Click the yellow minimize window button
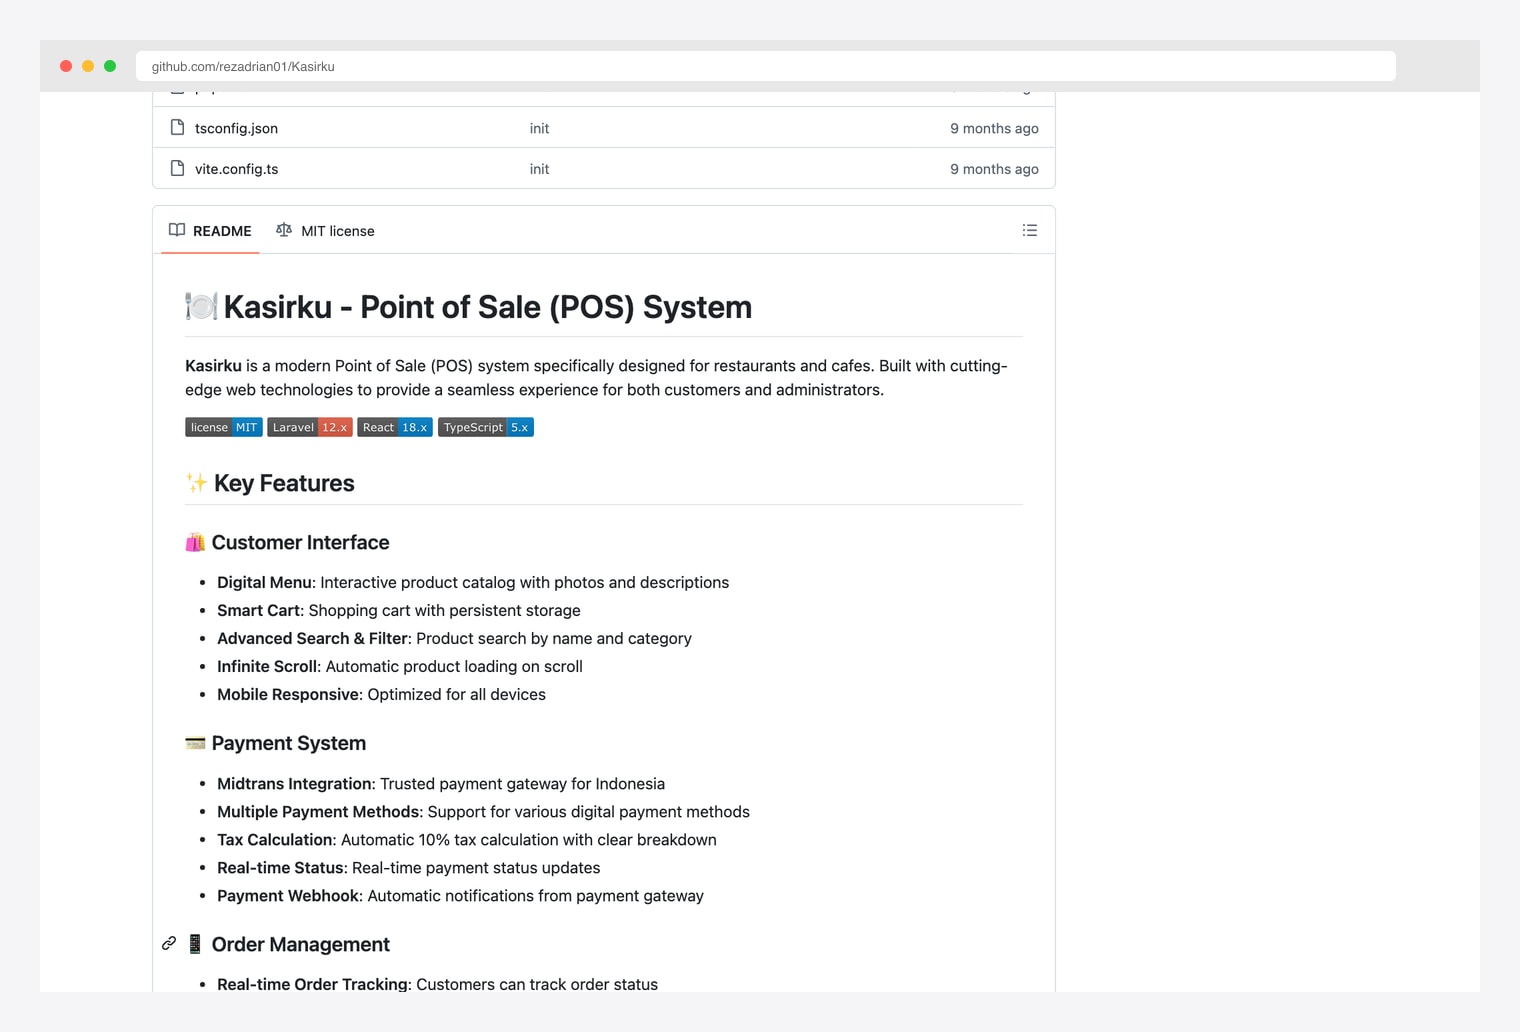This screenshot has height=1032, width=1520. point(88,66)
